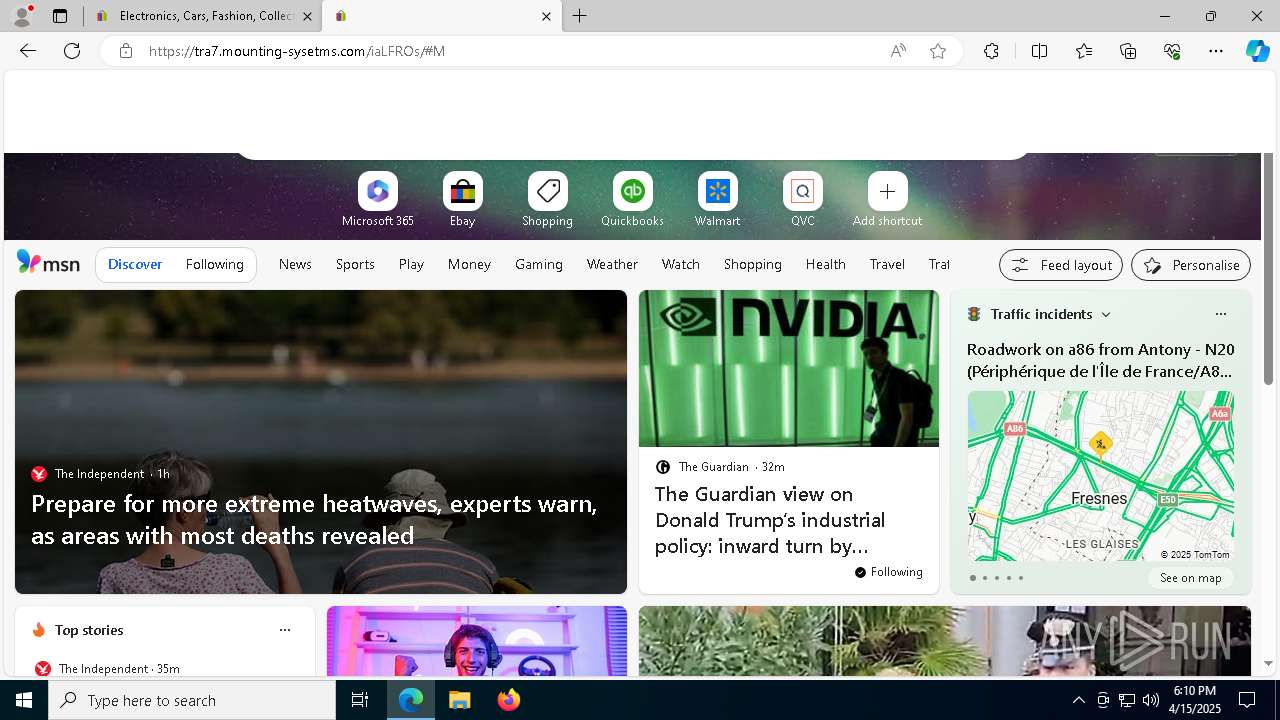Switch to the Following feed tab
The height and width of the screenshot is (720, 1280).
point(214,264)
